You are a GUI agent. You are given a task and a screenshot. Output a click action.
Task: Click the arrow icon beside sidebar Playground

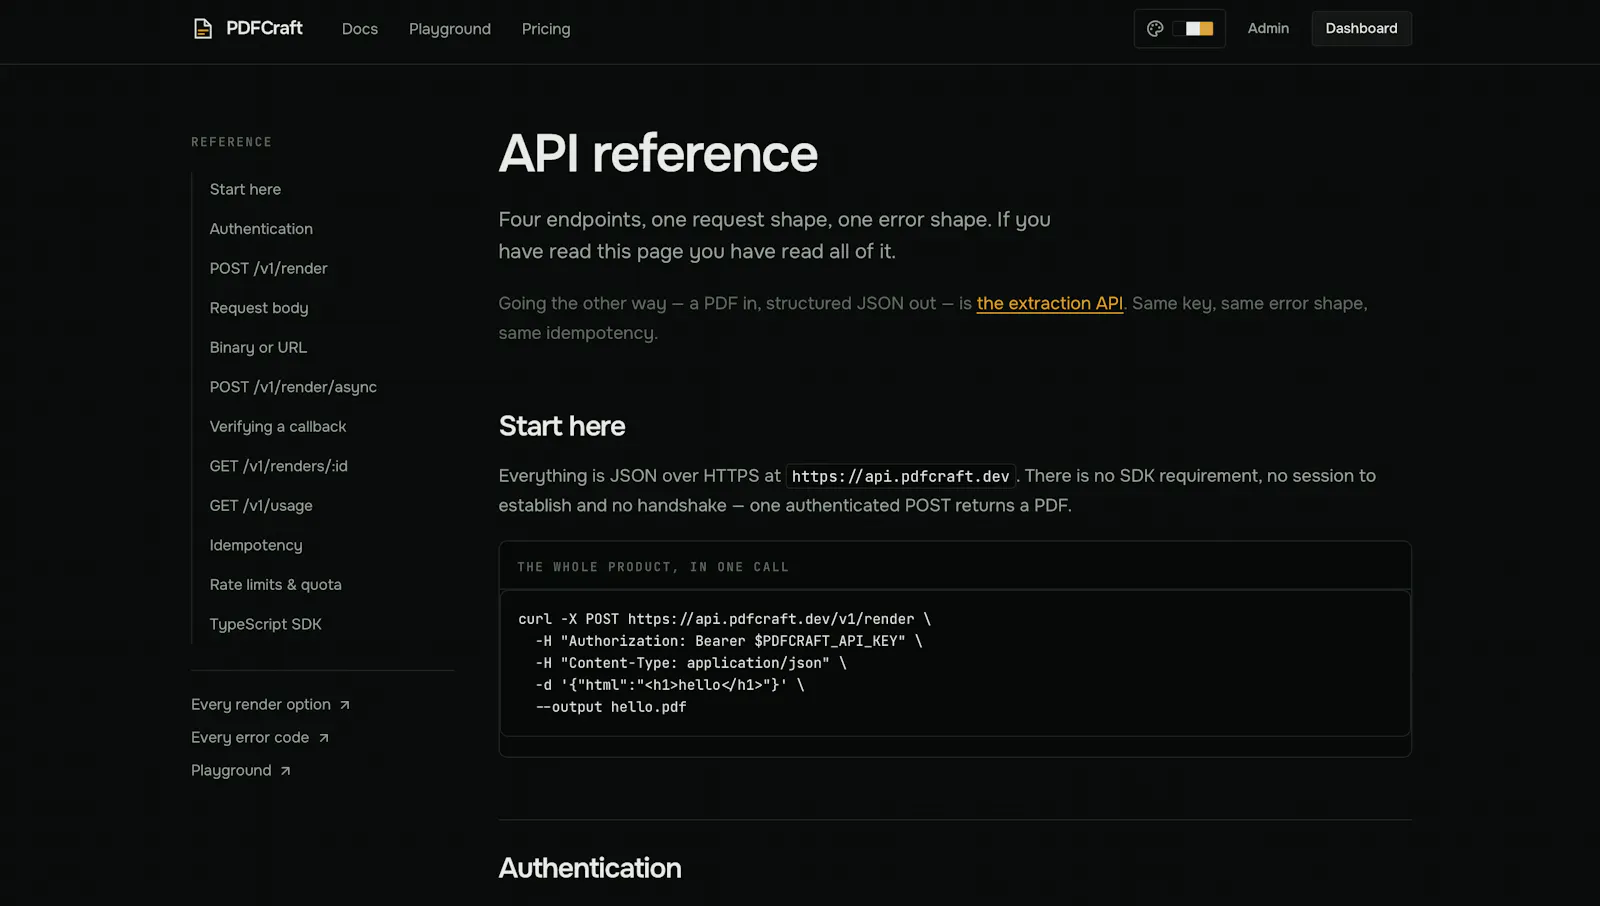coord(286,771)
